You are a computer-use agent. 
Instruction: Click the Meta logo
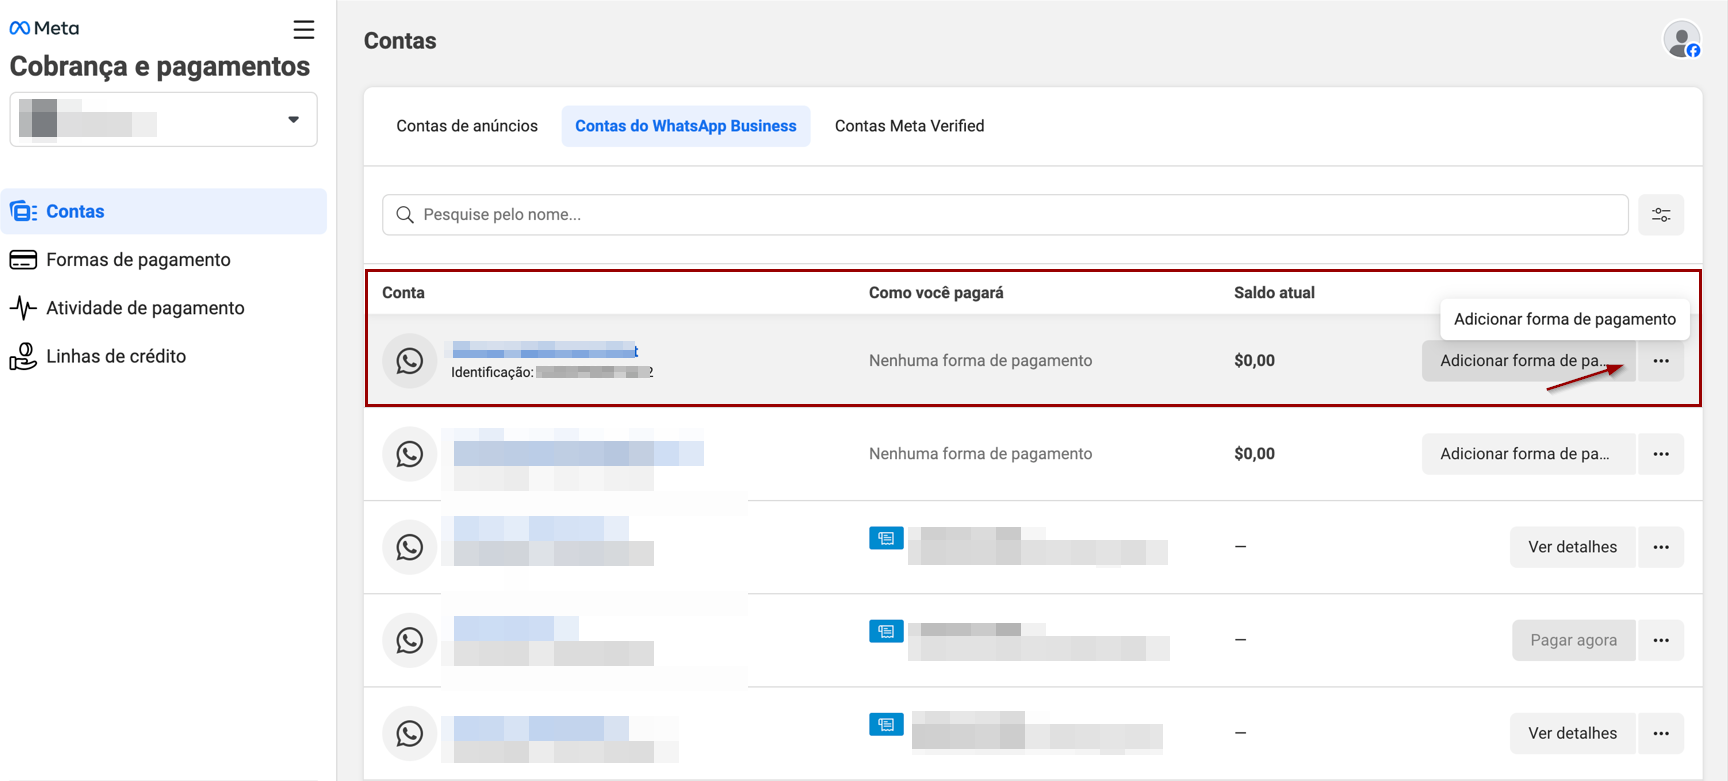[x=44, y=28]
